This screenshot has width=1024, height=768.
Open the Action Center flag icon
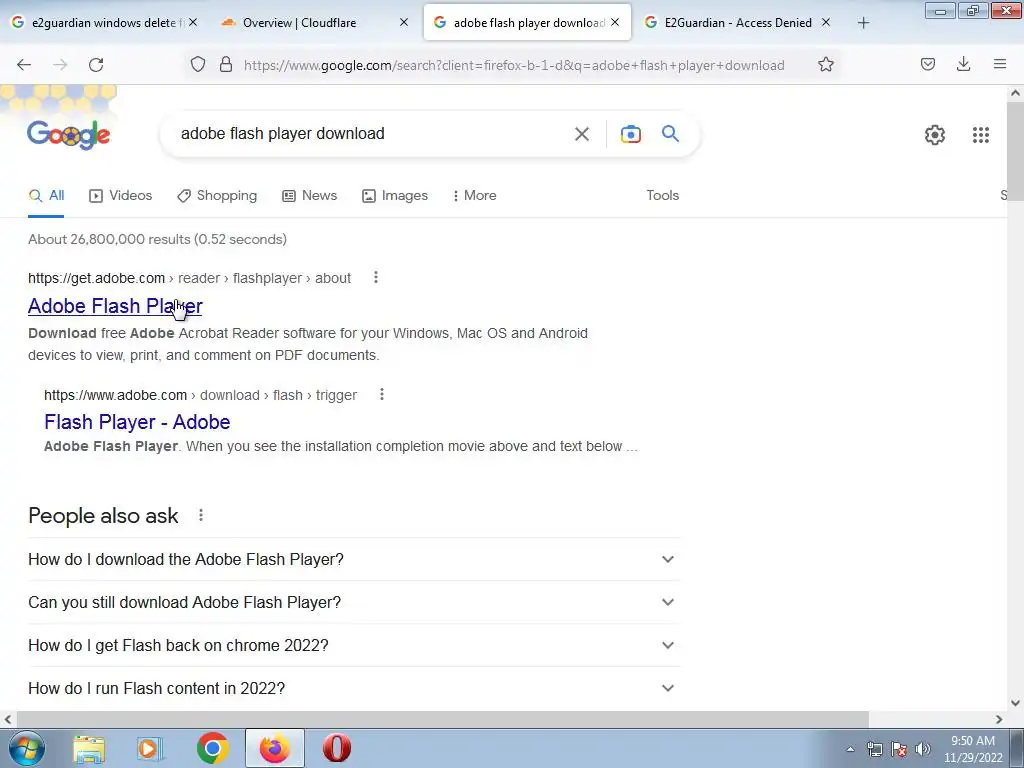(899, 749)
